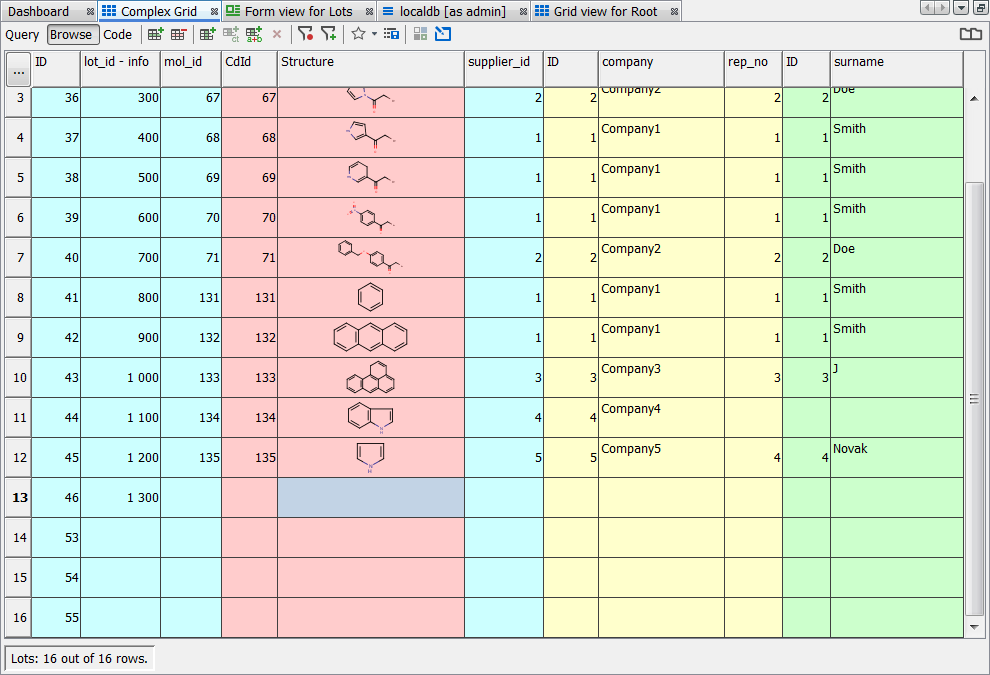Switch to Query mode

pyautogui.click(x=21, y=34)
